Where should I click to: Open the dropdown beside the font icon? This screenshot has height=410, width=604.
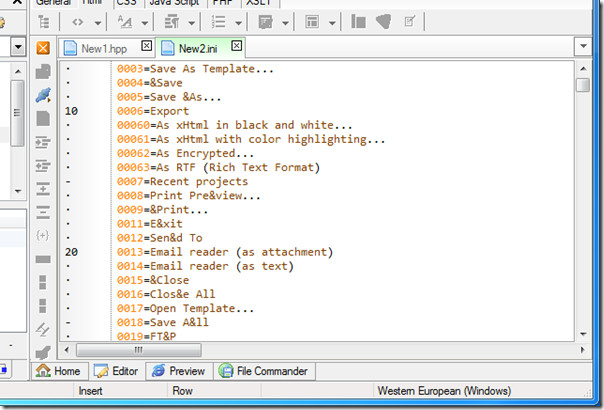pos(145,23)
